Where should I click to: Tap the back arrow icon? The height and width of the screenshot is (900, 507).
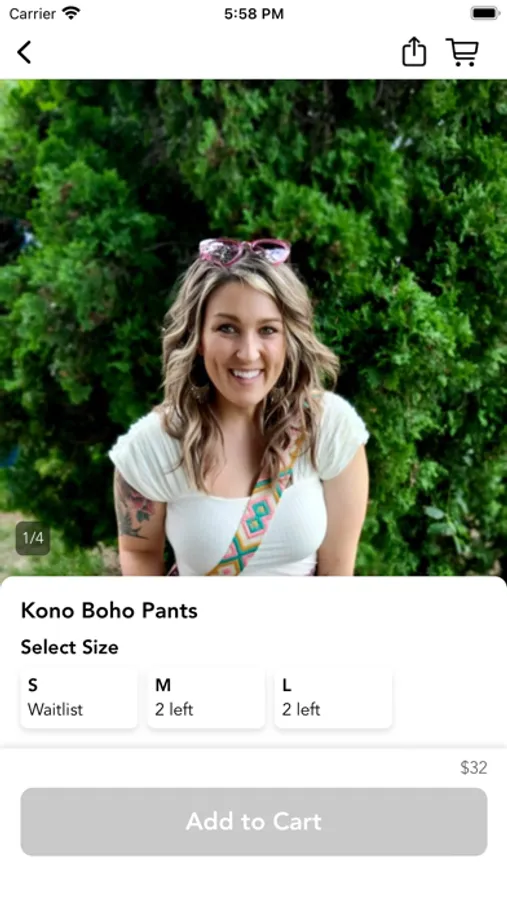(24, 52)
